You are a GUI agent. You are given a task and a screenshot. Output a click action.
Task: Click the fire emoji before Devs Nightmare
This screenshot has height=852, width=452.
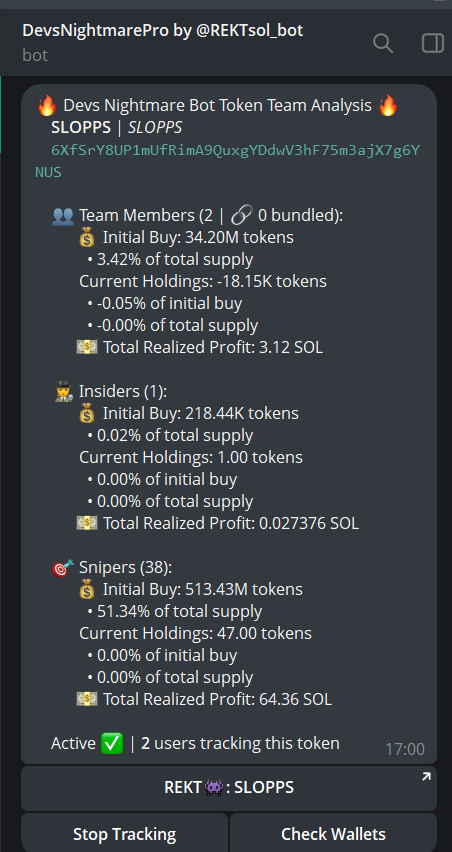click(x=47, y=105)
